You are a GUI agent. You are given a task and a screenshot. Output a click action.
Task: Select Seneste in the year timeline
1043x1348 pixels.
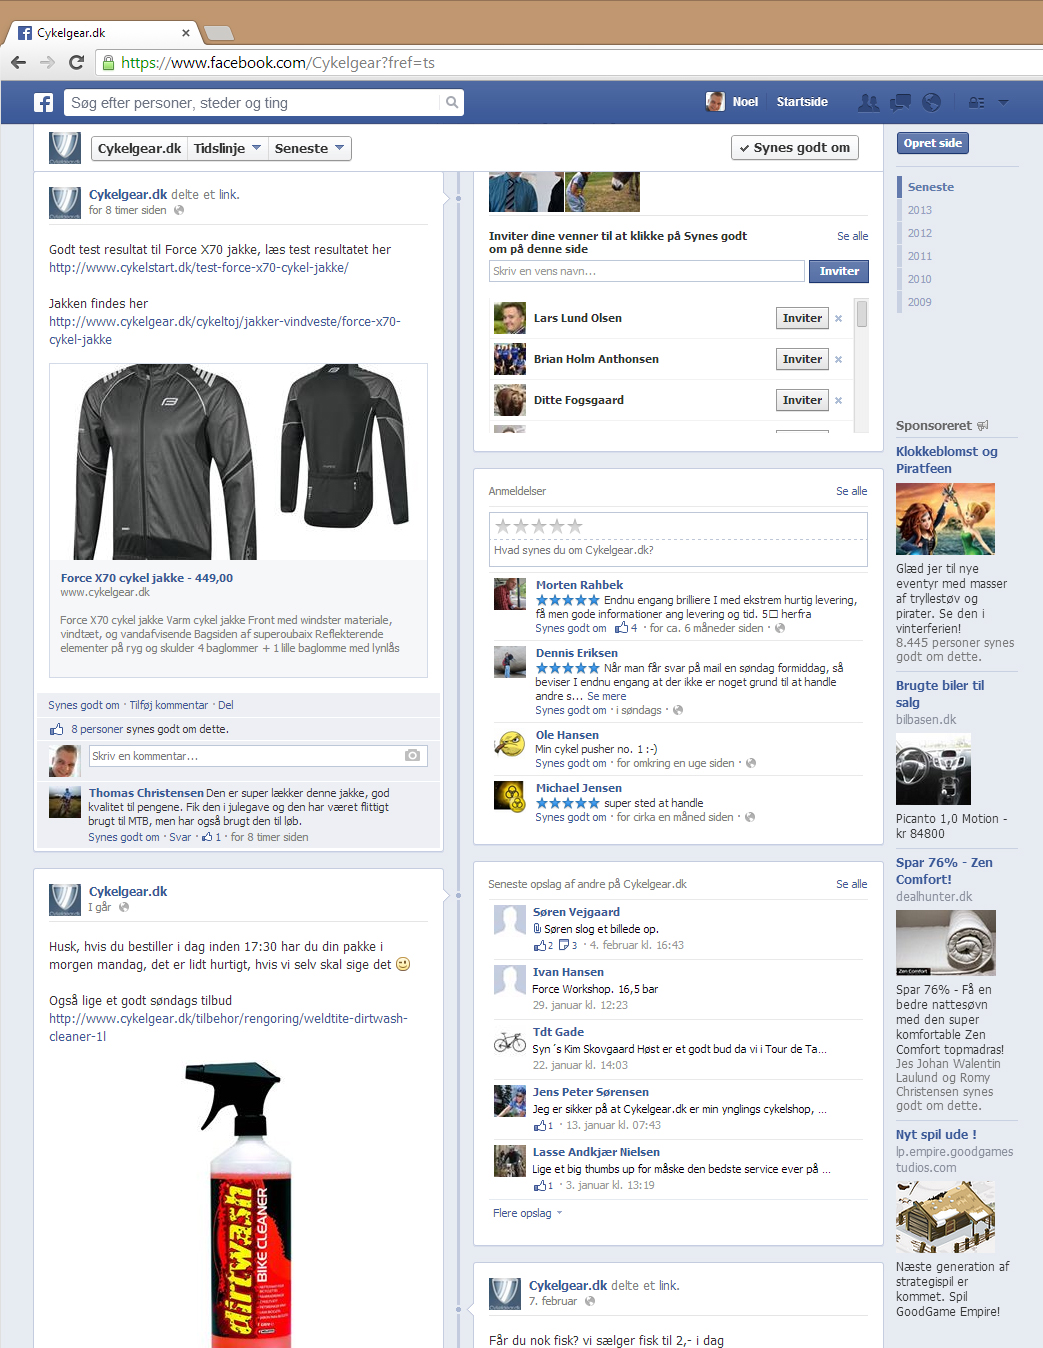[x=931, y=187]
